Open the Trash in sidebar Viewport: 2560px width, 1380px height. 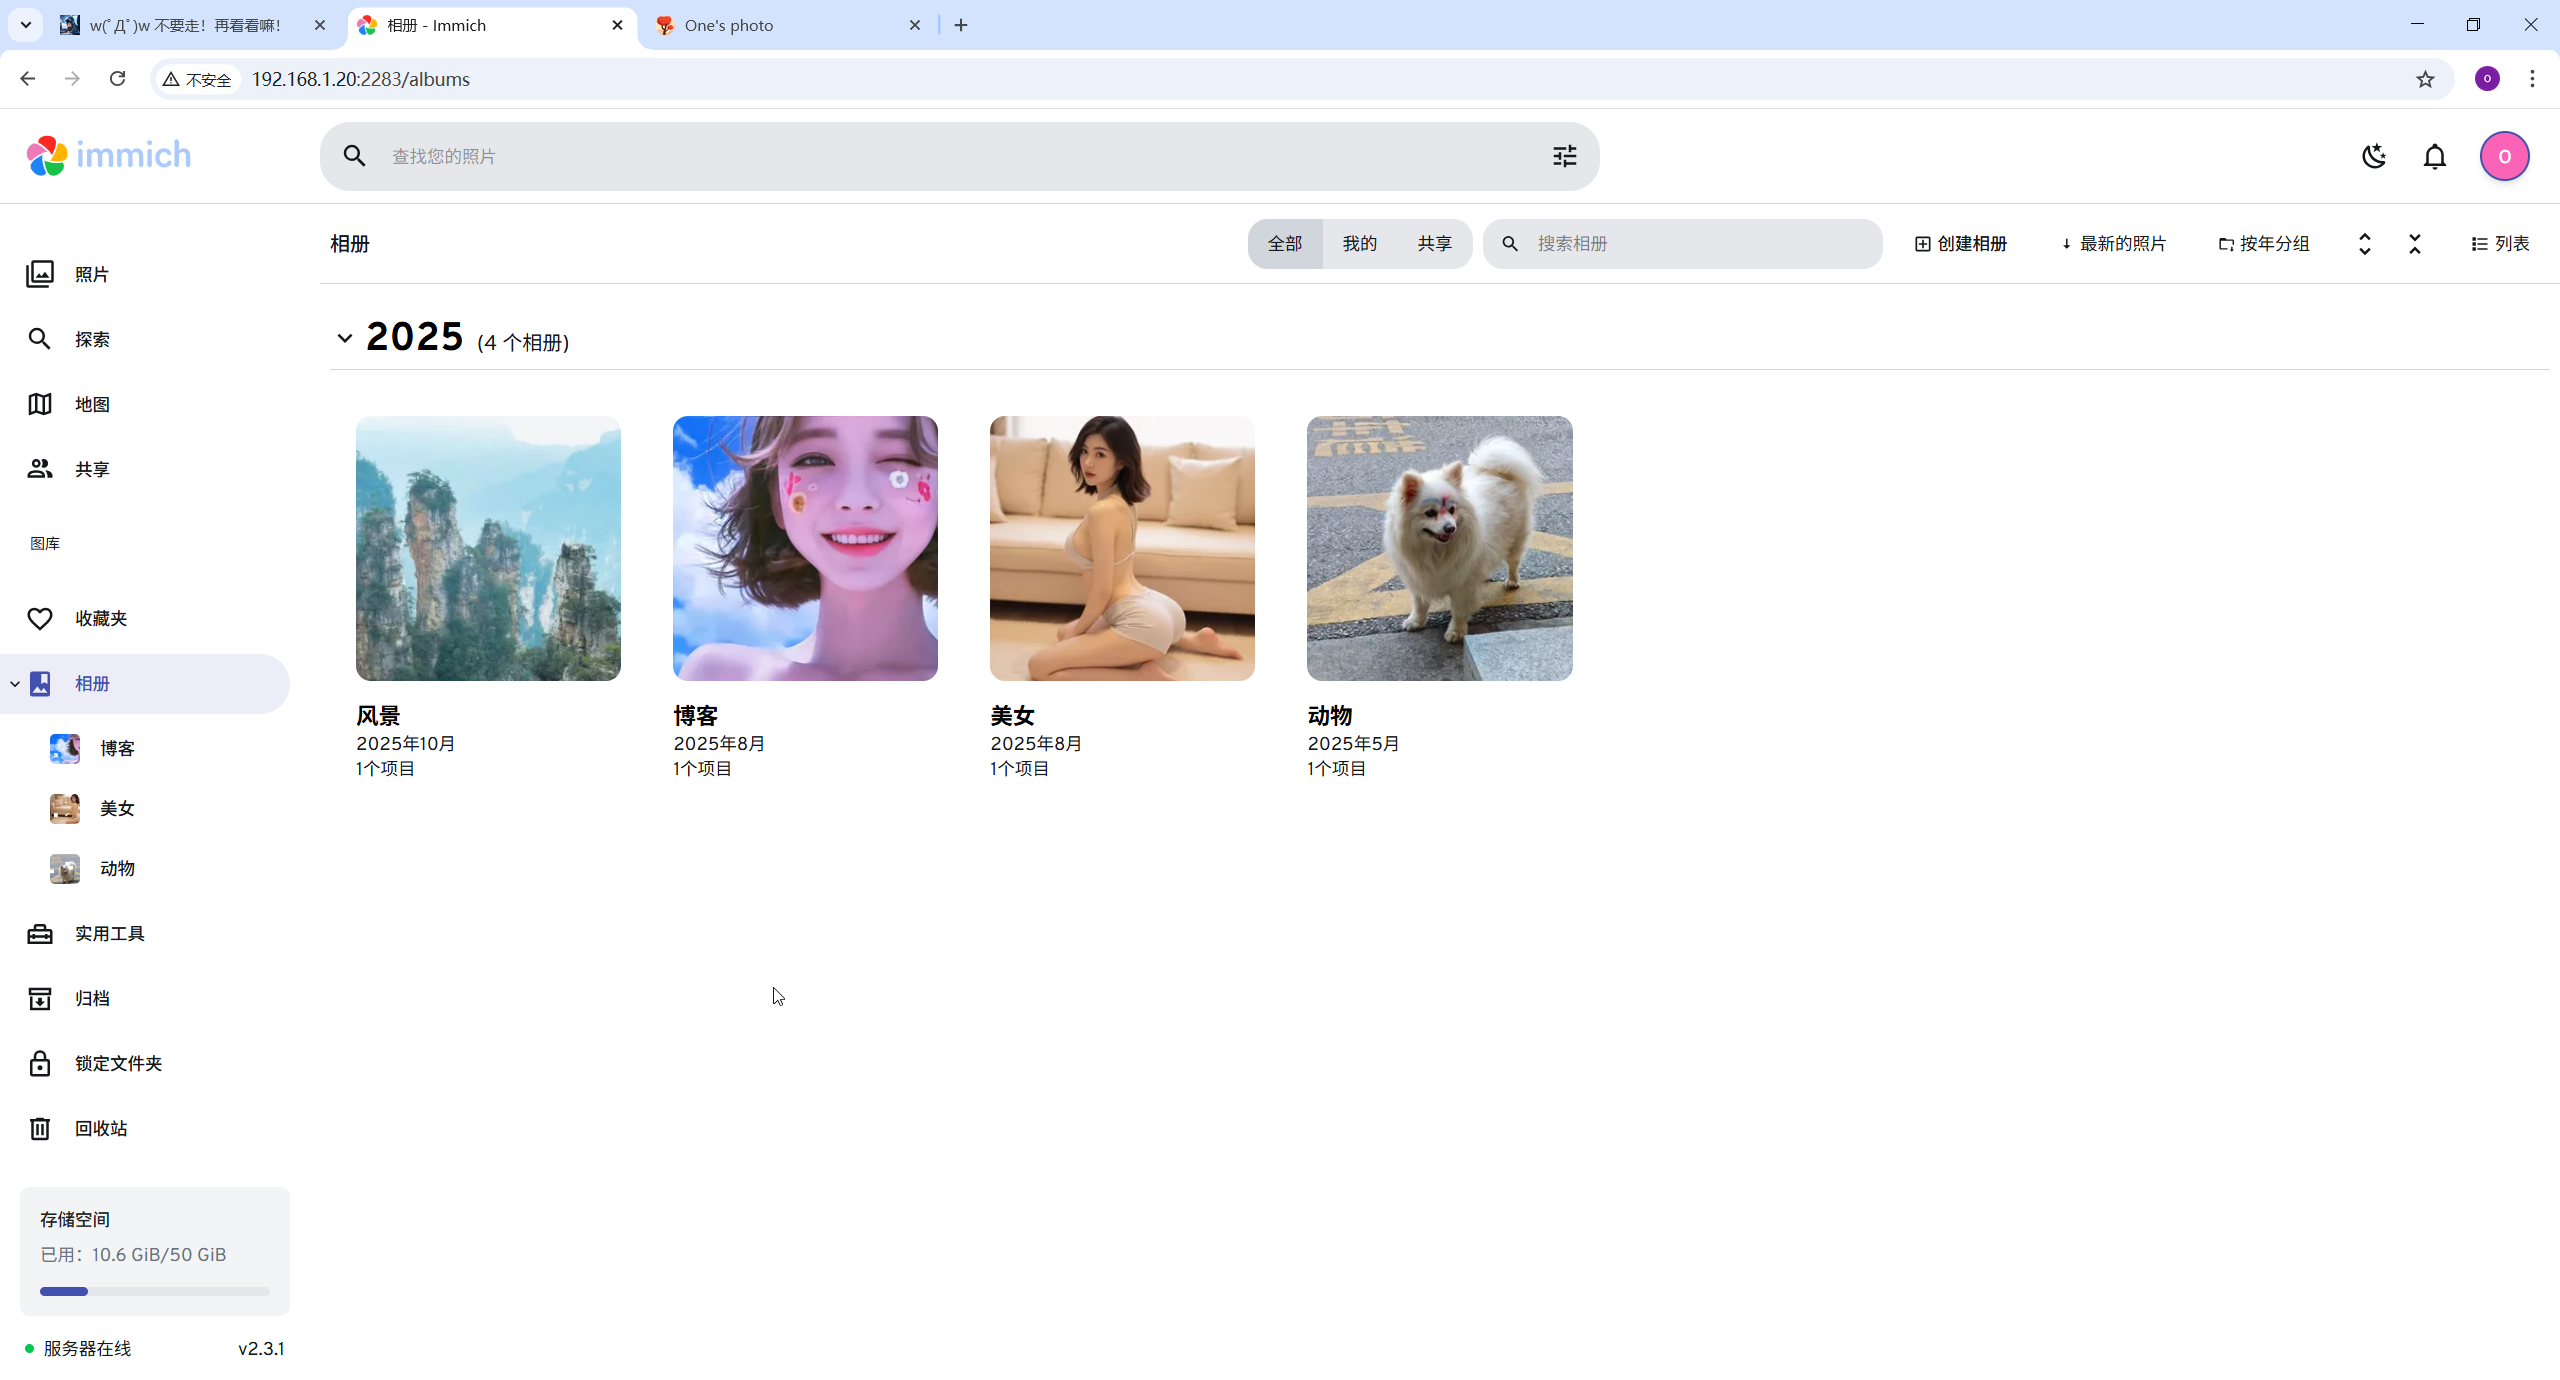tap(100, 1128)
